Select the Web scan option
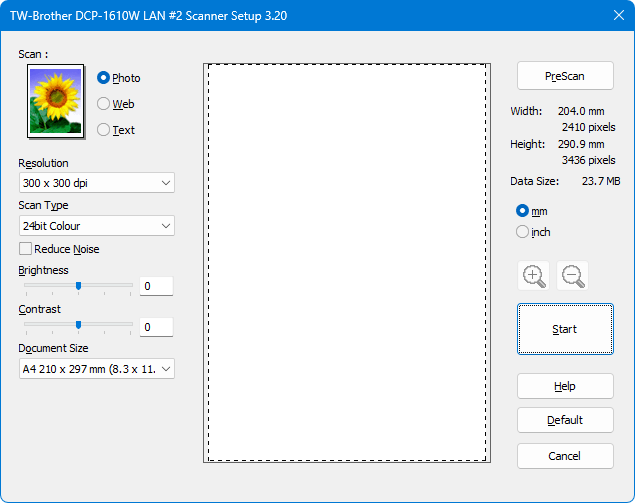The height and width of the screenshot is (503, 635). [104, 104]
